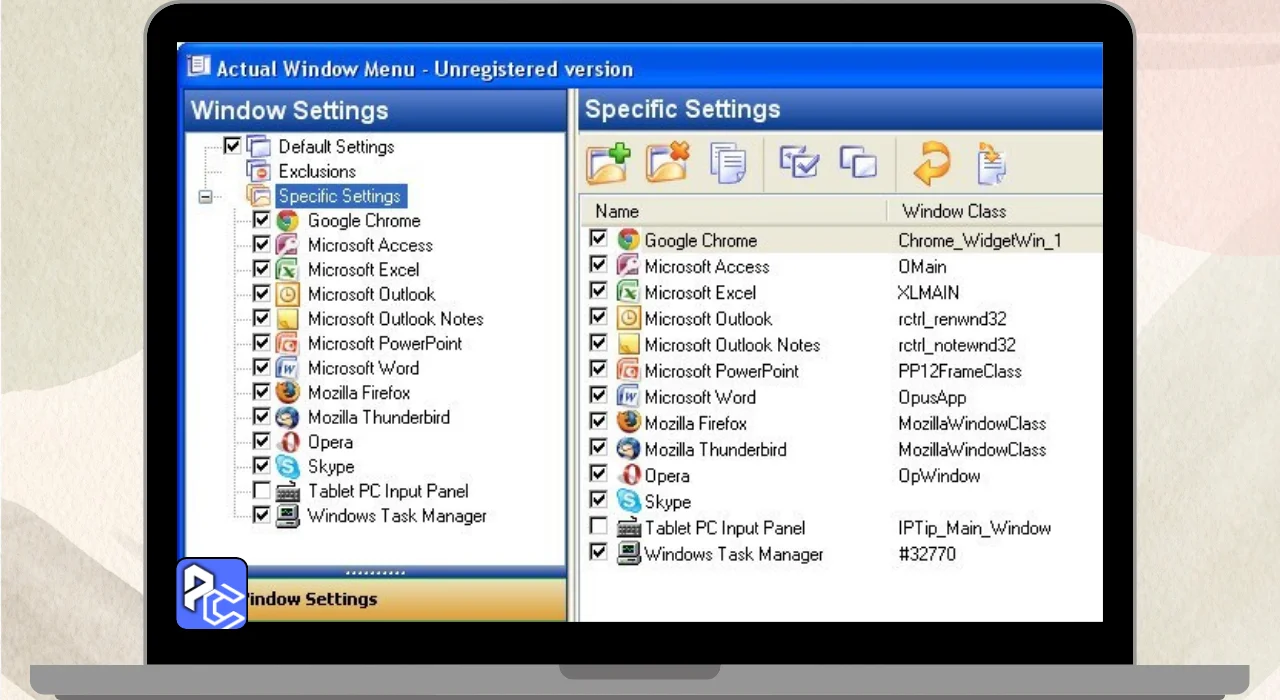Screen dimensions: 1280x700
Task: Click the add new settings folder-plus icon
Action: point(609,164)
